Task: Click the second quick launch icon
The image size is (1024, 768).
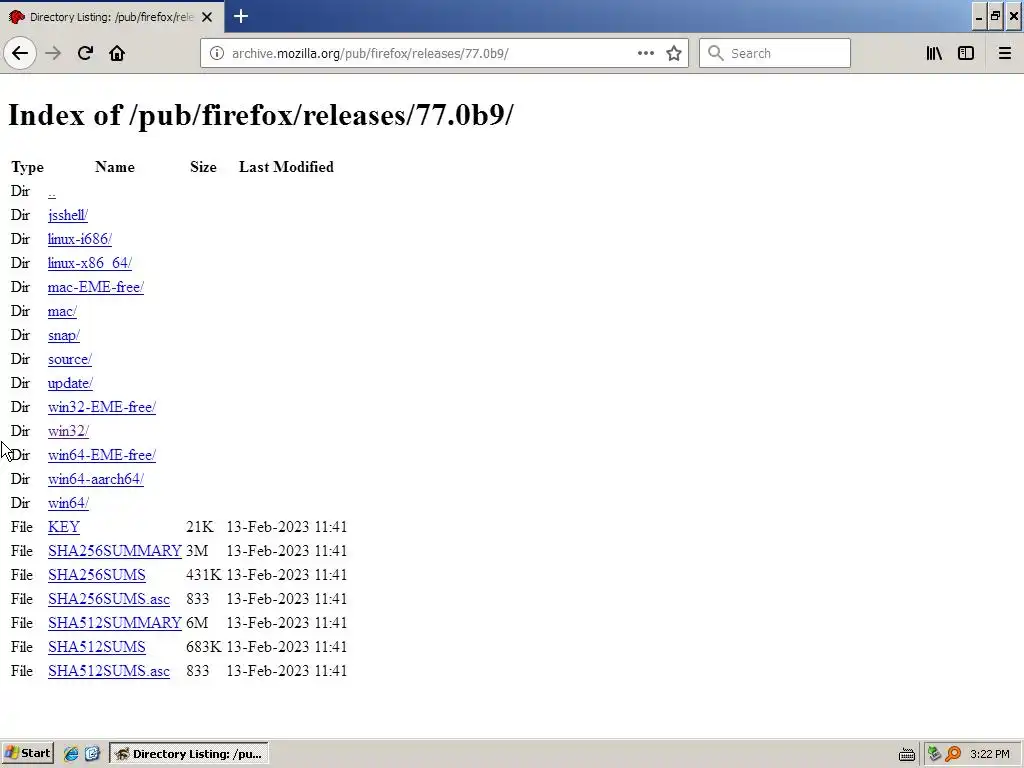Action: [x=92, y=754]
